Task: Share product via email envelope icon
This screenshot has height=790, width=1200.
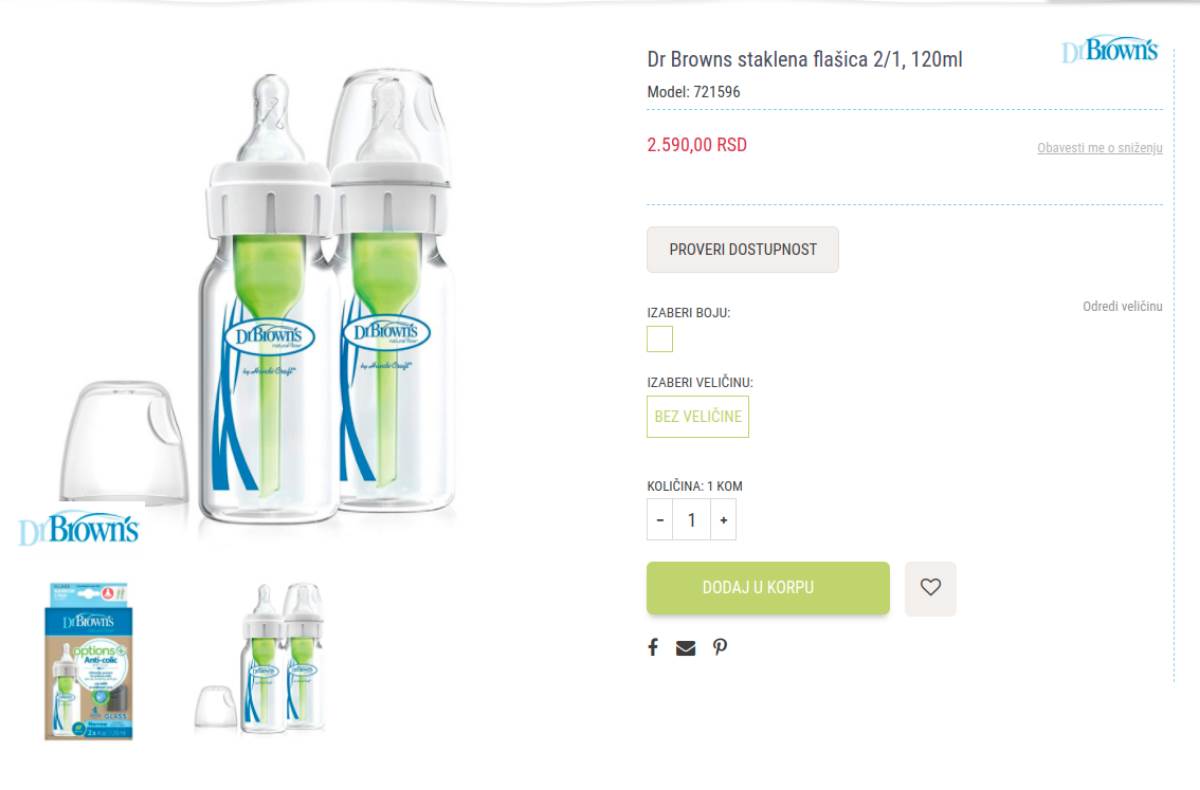Action: [685, 648]
